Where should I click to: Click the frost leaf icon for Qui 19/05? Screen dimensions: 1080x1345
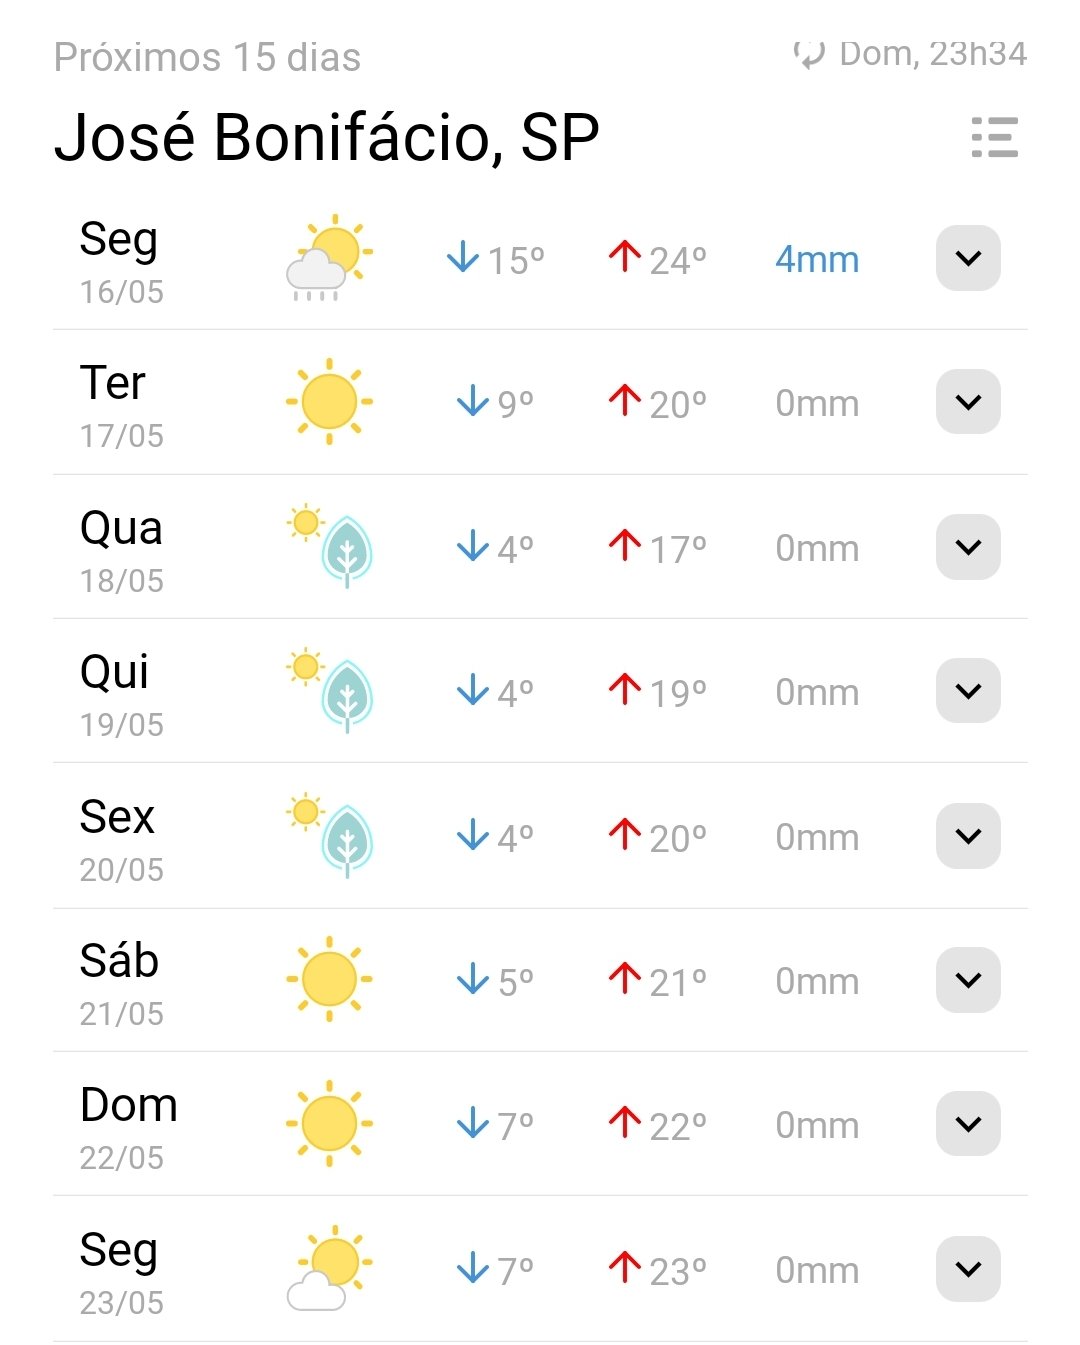coord(330,690)
